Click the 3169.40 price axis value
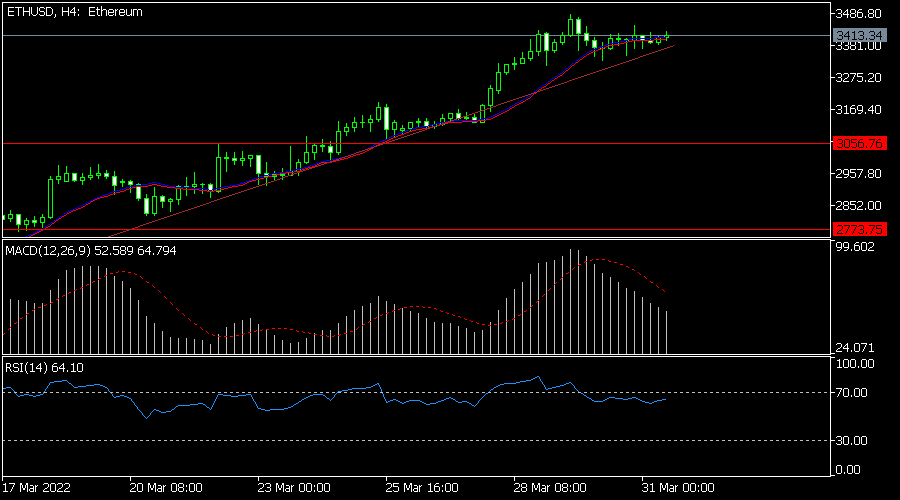This screenshot has width=900, height=500. (x=859, y=110)
